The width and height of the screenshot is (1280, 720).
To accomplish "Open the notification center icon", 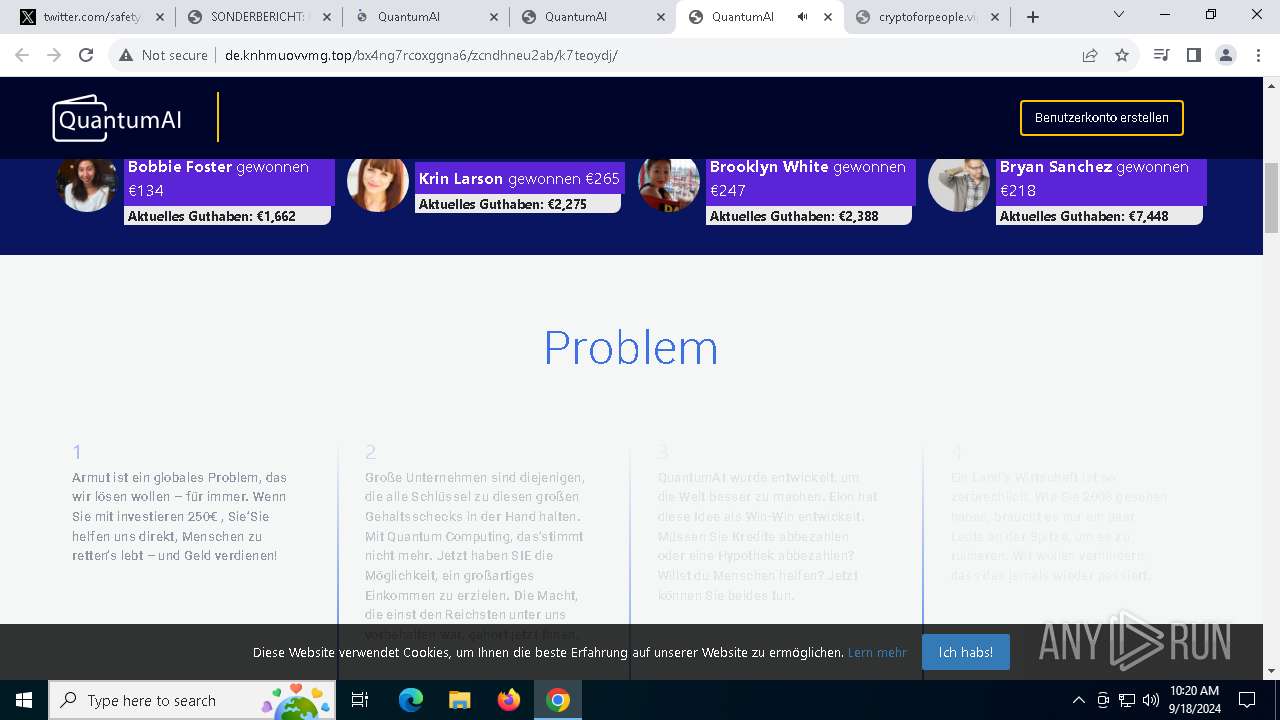I will coord(1247,700).
